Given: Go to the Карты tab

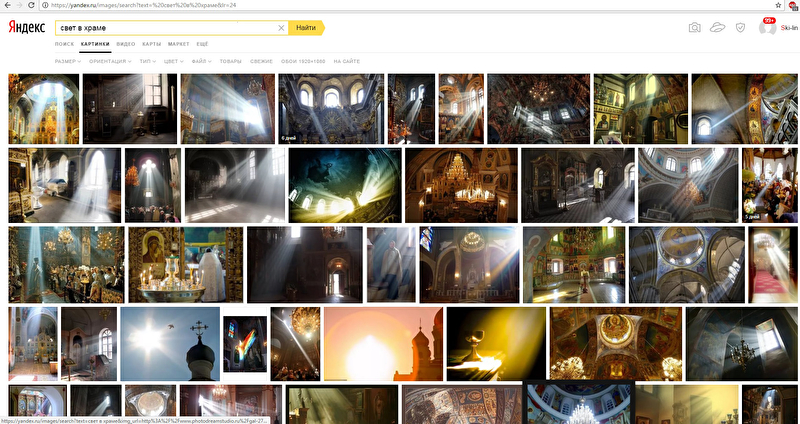Looking at the screenshot, I should coord(152,45).
